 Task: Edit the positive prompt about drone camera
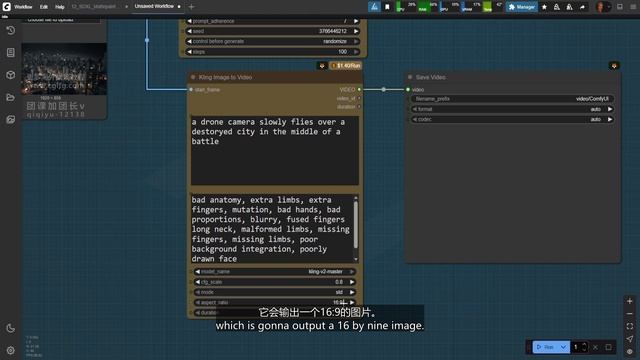[275, 150]
